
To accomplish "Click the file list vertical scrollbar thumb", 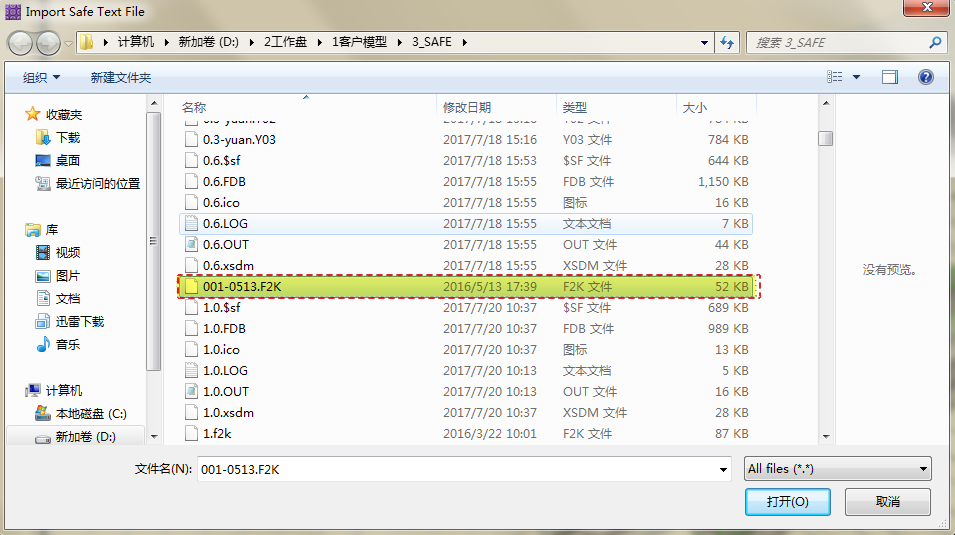I will tap(825, 139).
